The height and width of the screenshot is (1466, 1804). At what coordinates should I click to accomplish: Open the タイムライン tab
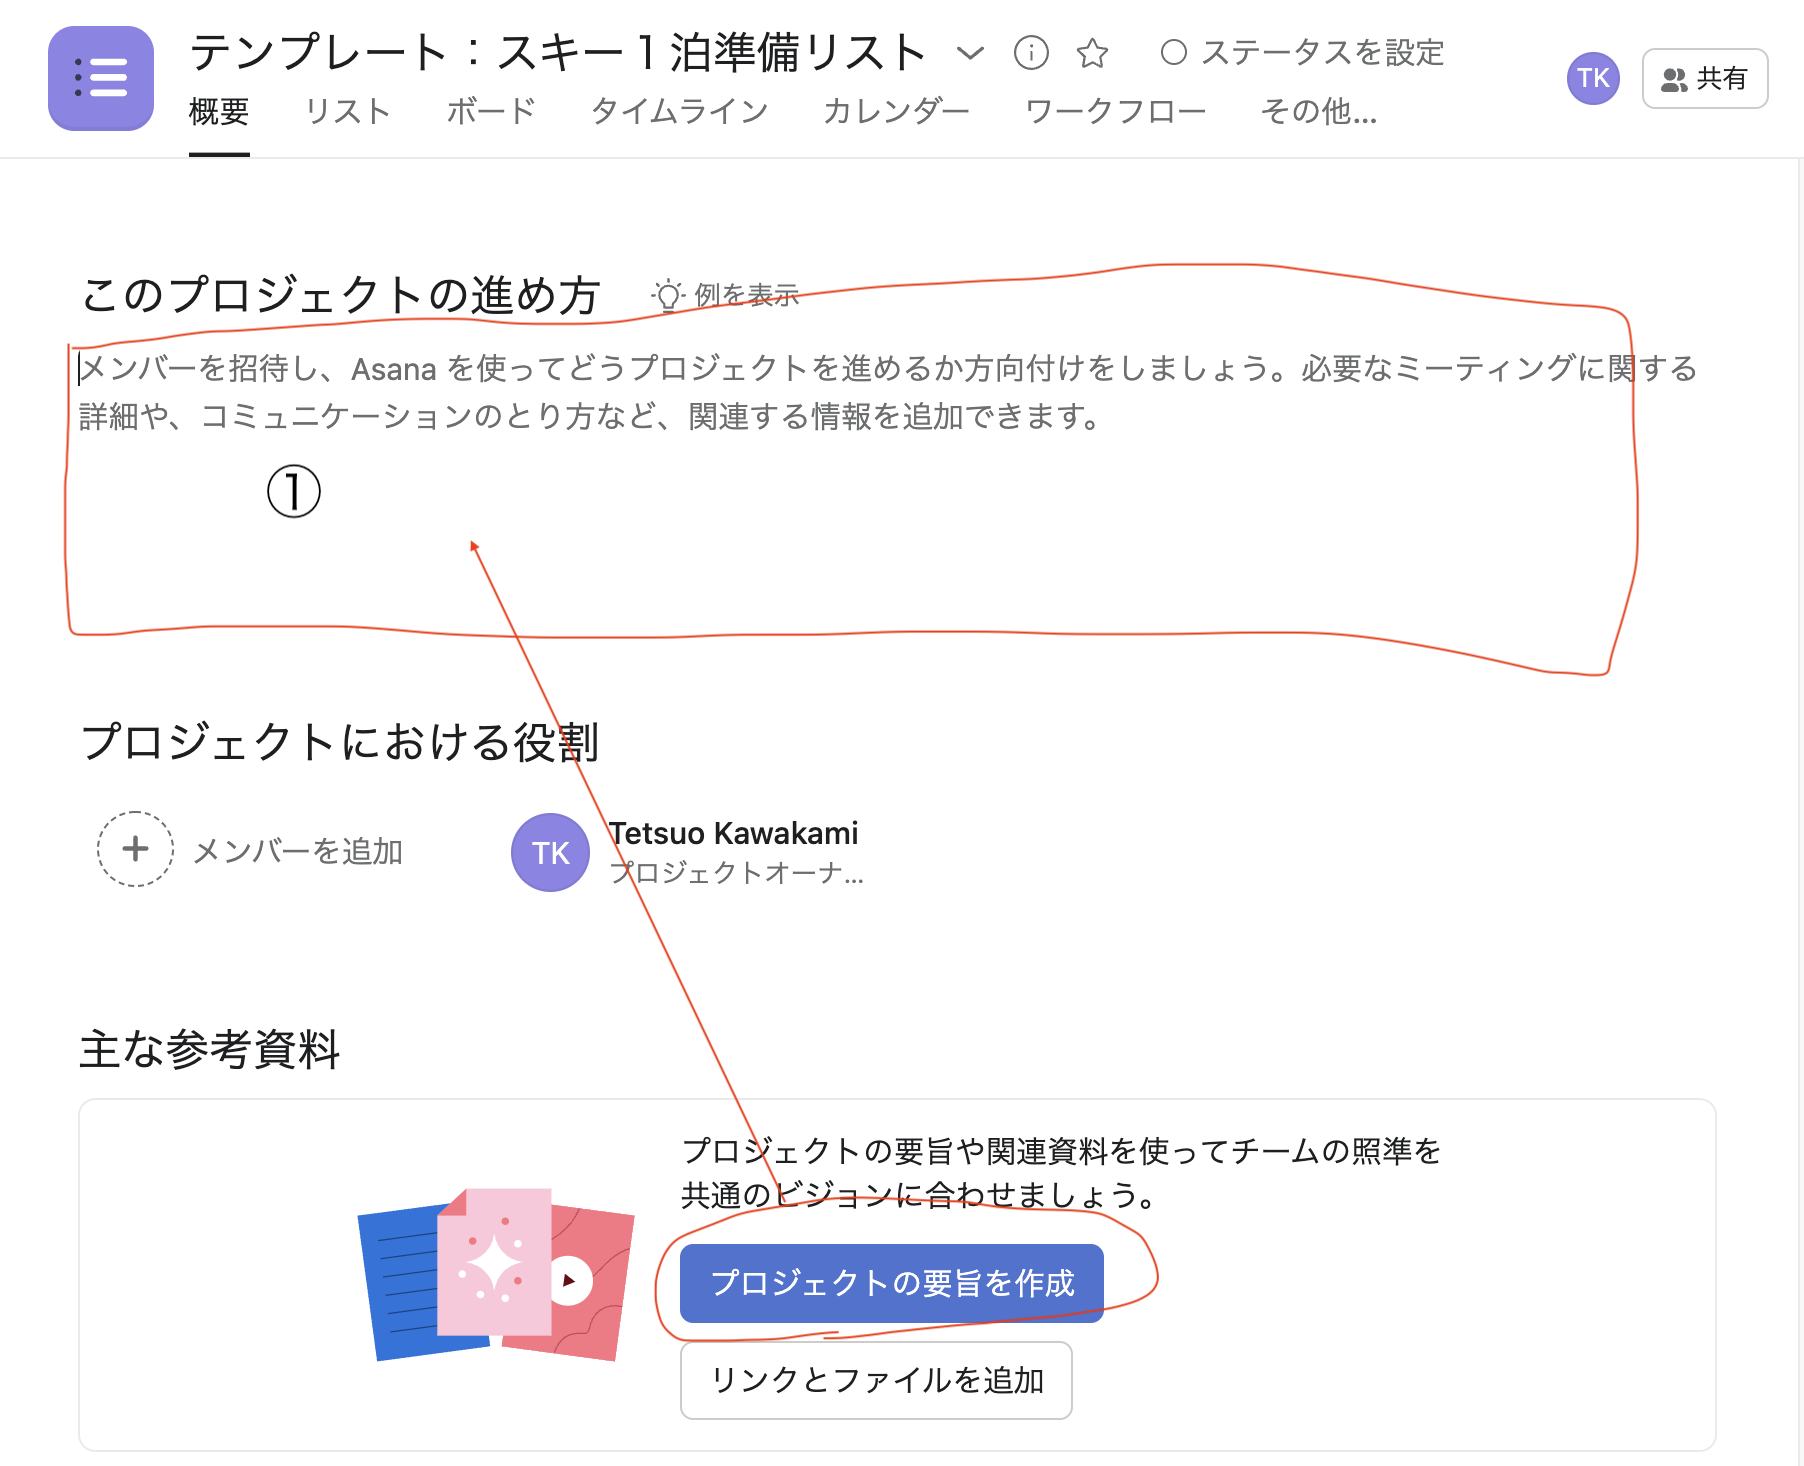pyautogui.click(x=679, y=111)
